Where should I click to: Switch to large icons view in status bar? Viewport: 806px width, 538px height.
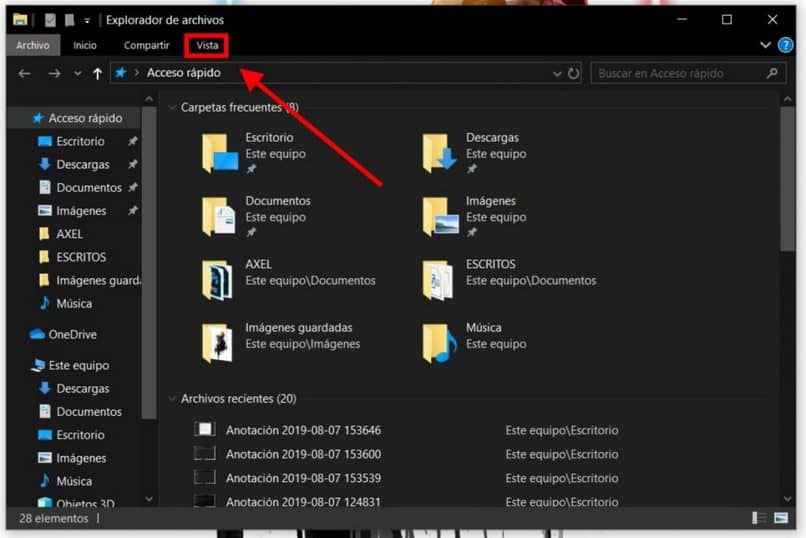click(781, 518)
